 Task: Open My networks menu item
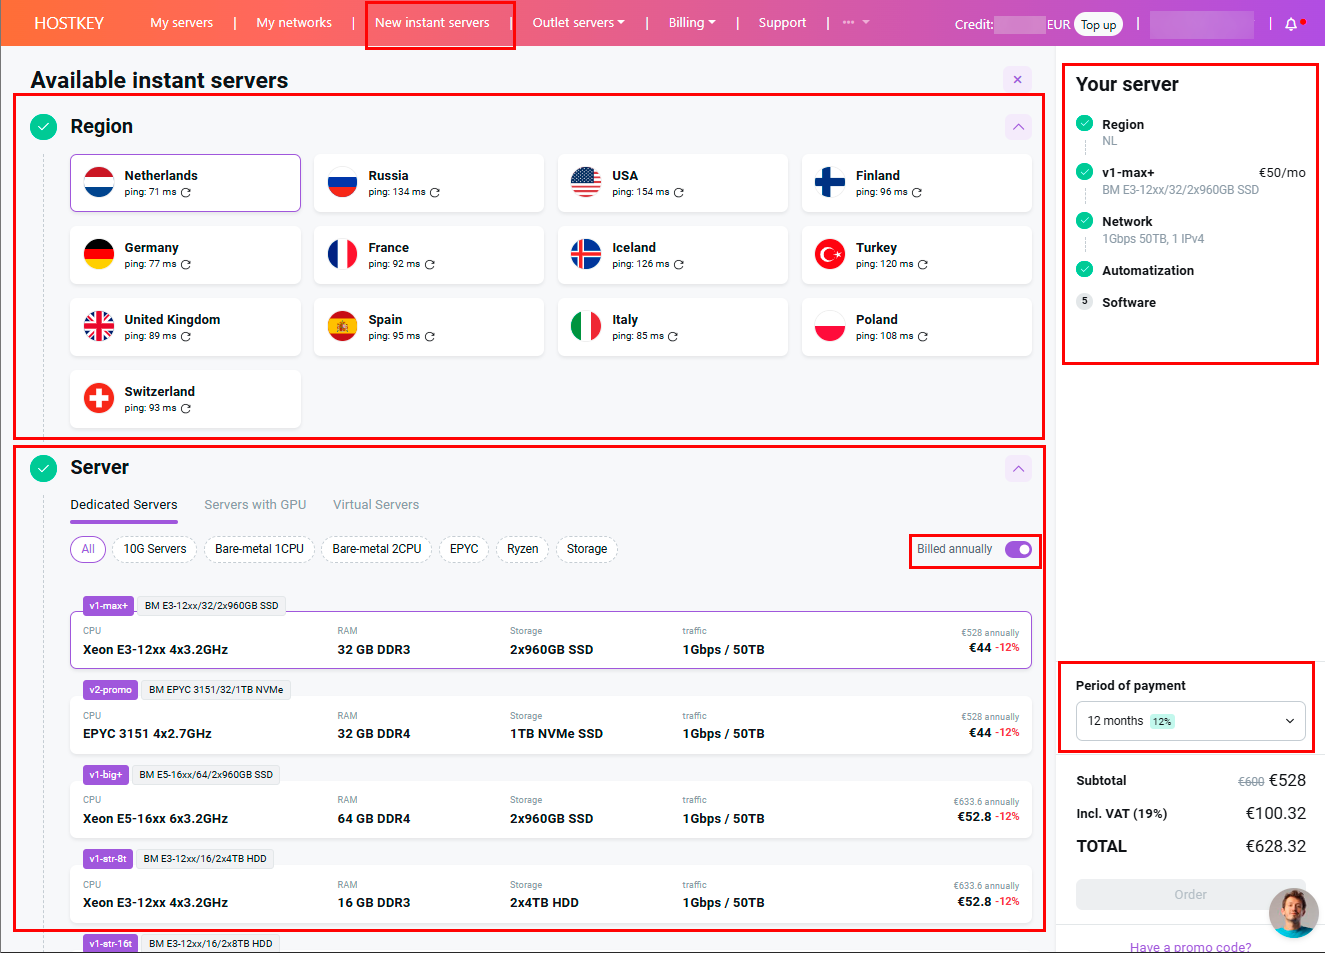(x=294, y=23)
